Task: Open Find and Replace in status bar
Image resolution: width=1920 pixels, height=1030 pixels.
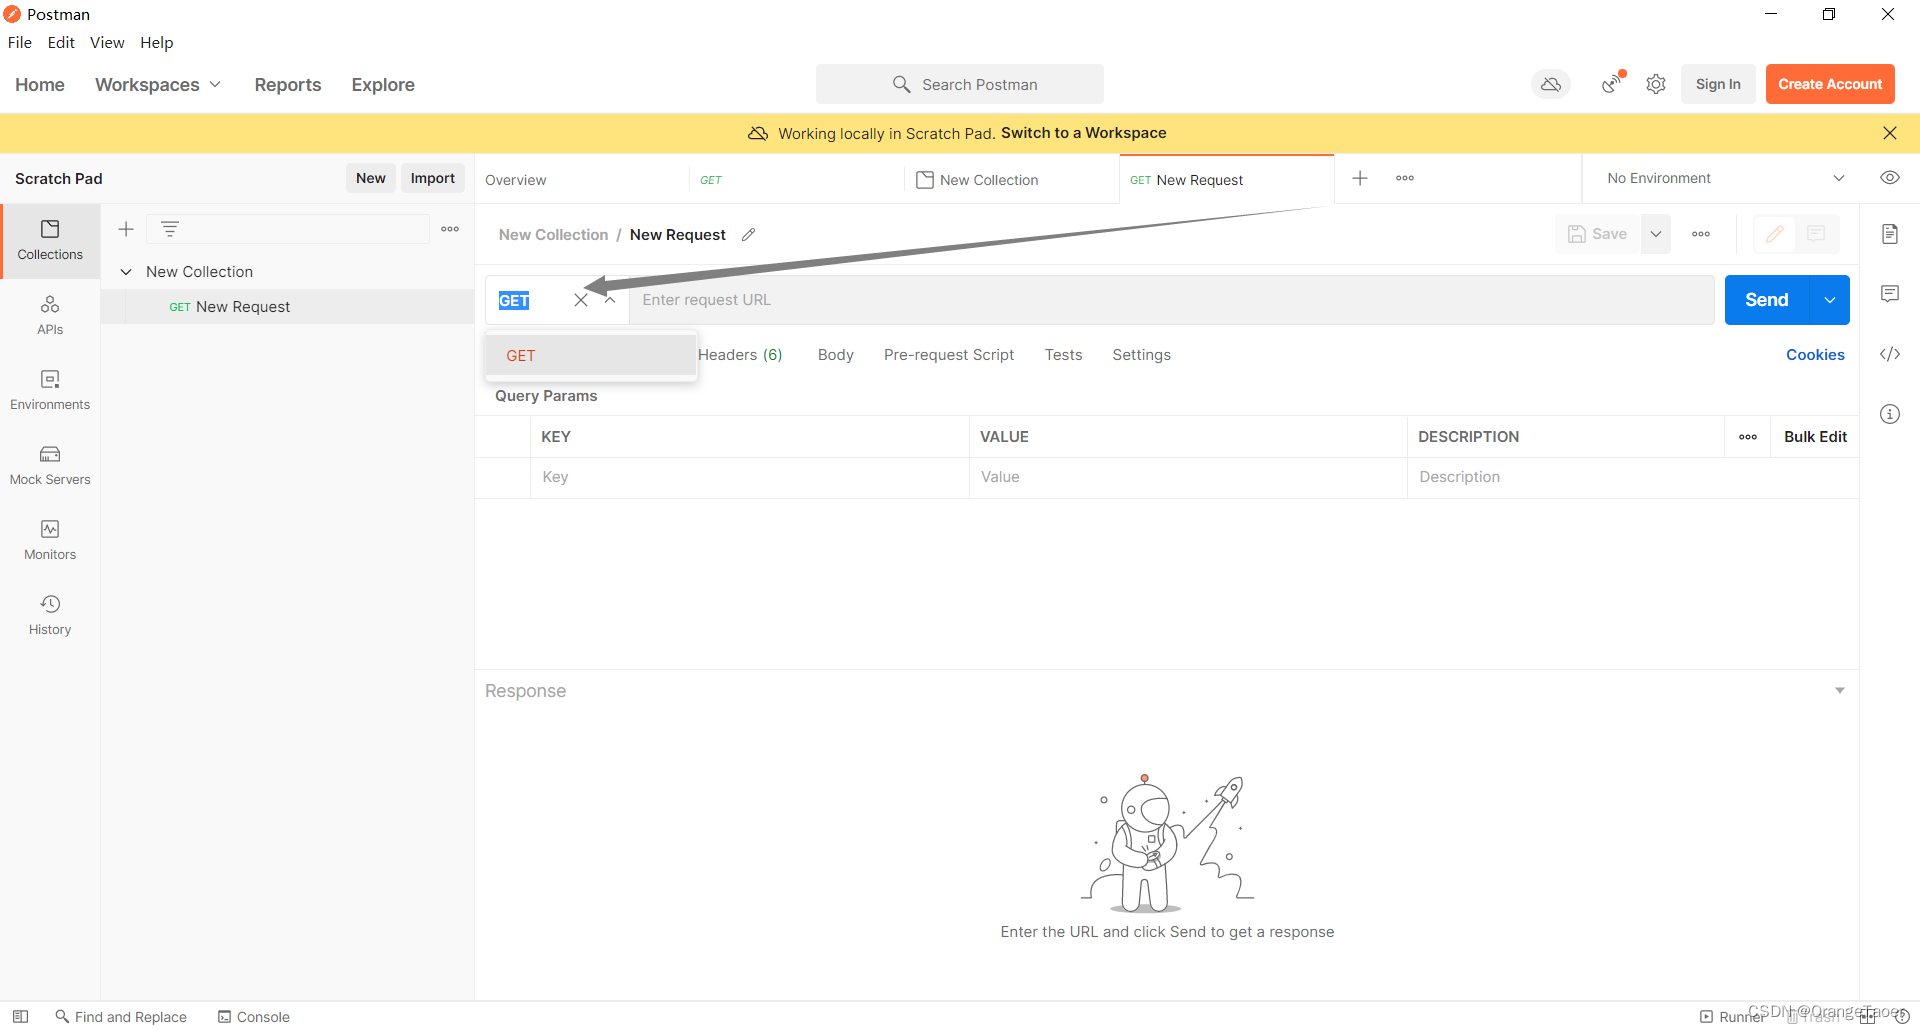Action: click(x=121, y=1017)
